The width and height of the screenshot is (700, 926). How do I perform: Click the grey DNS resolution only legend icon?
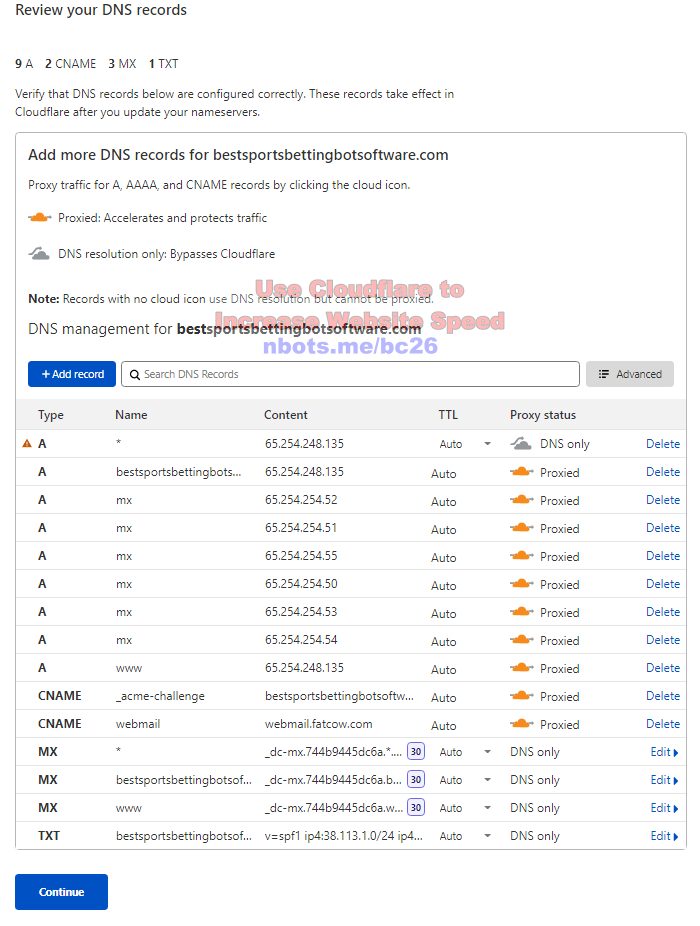pyautogui.click(x=39, y=253)
